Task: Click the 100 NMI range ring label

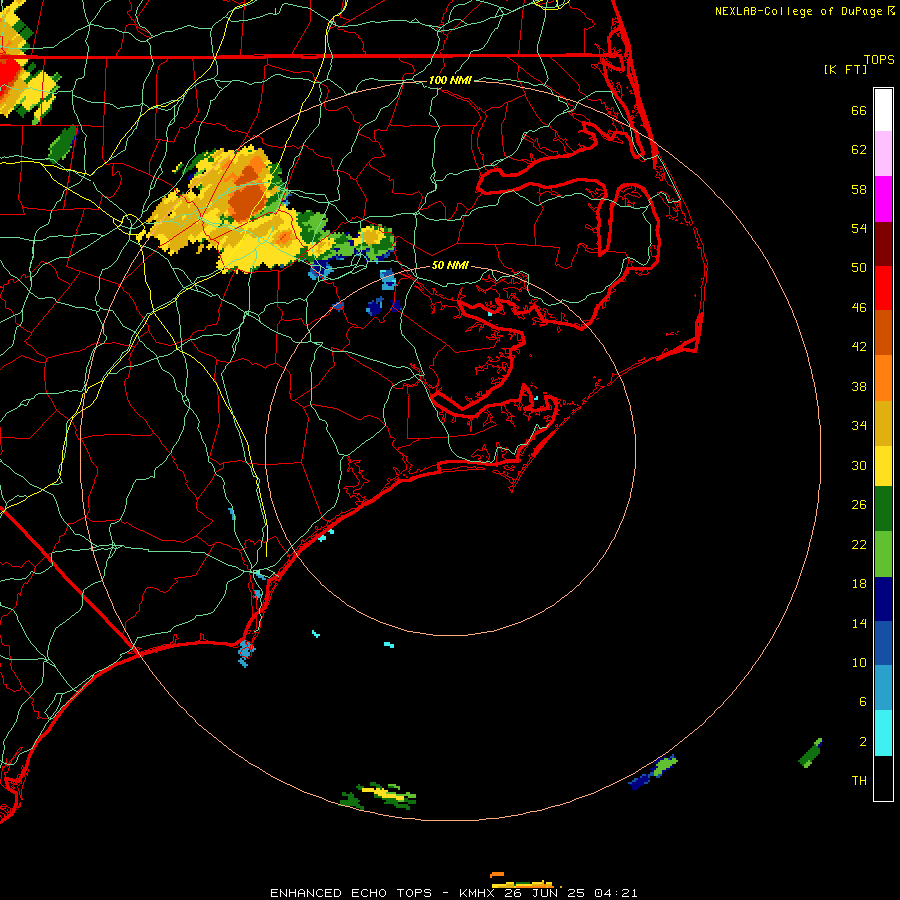Action: (x=450, y=80)
